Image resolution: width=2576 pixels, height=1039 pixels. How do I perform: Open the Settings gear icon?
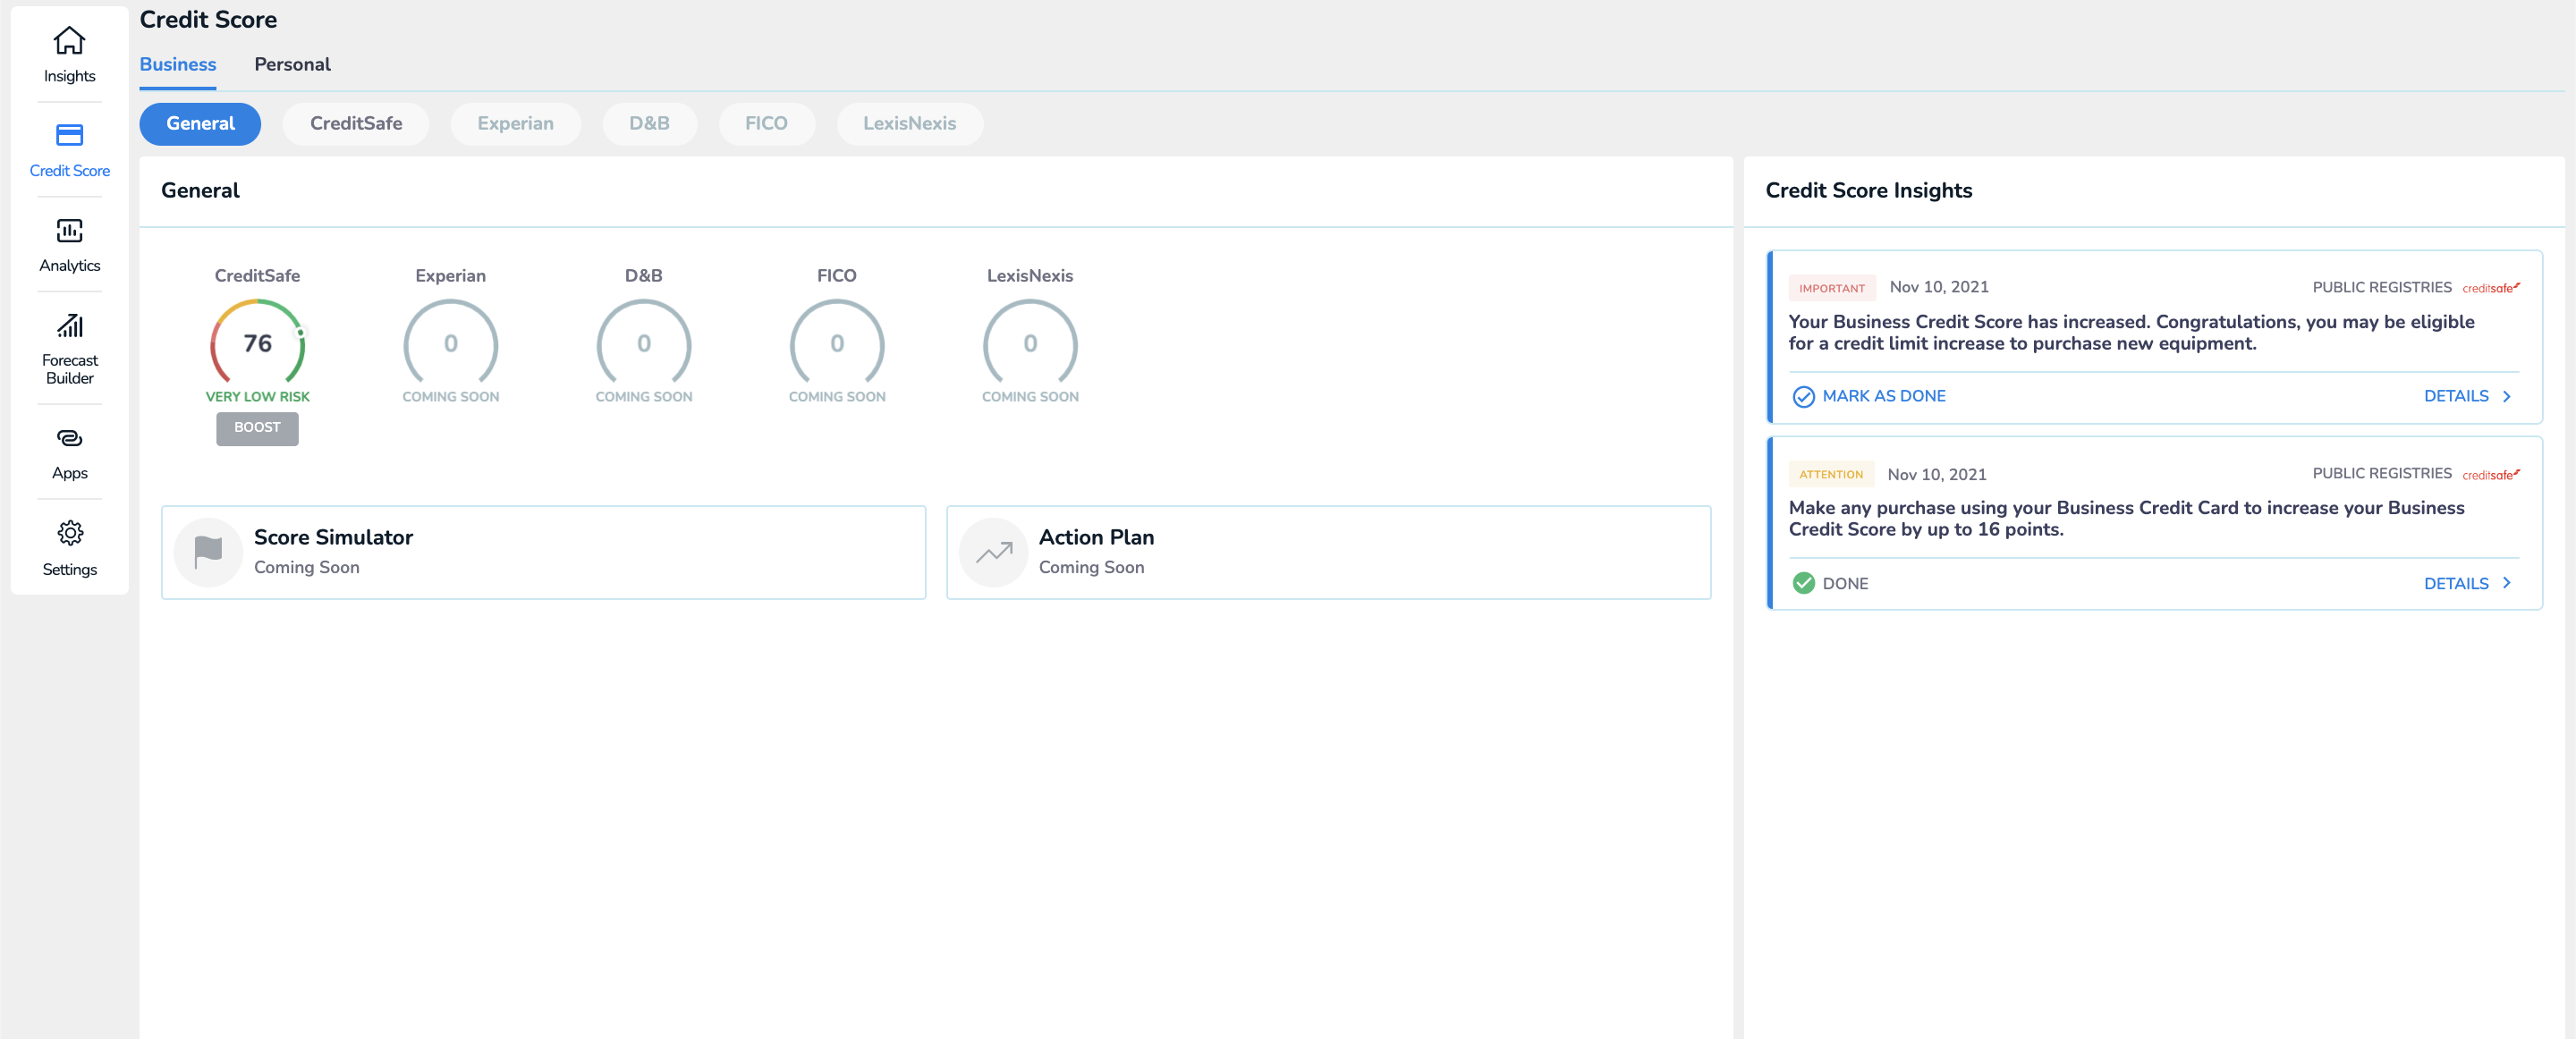pos(69,533)
